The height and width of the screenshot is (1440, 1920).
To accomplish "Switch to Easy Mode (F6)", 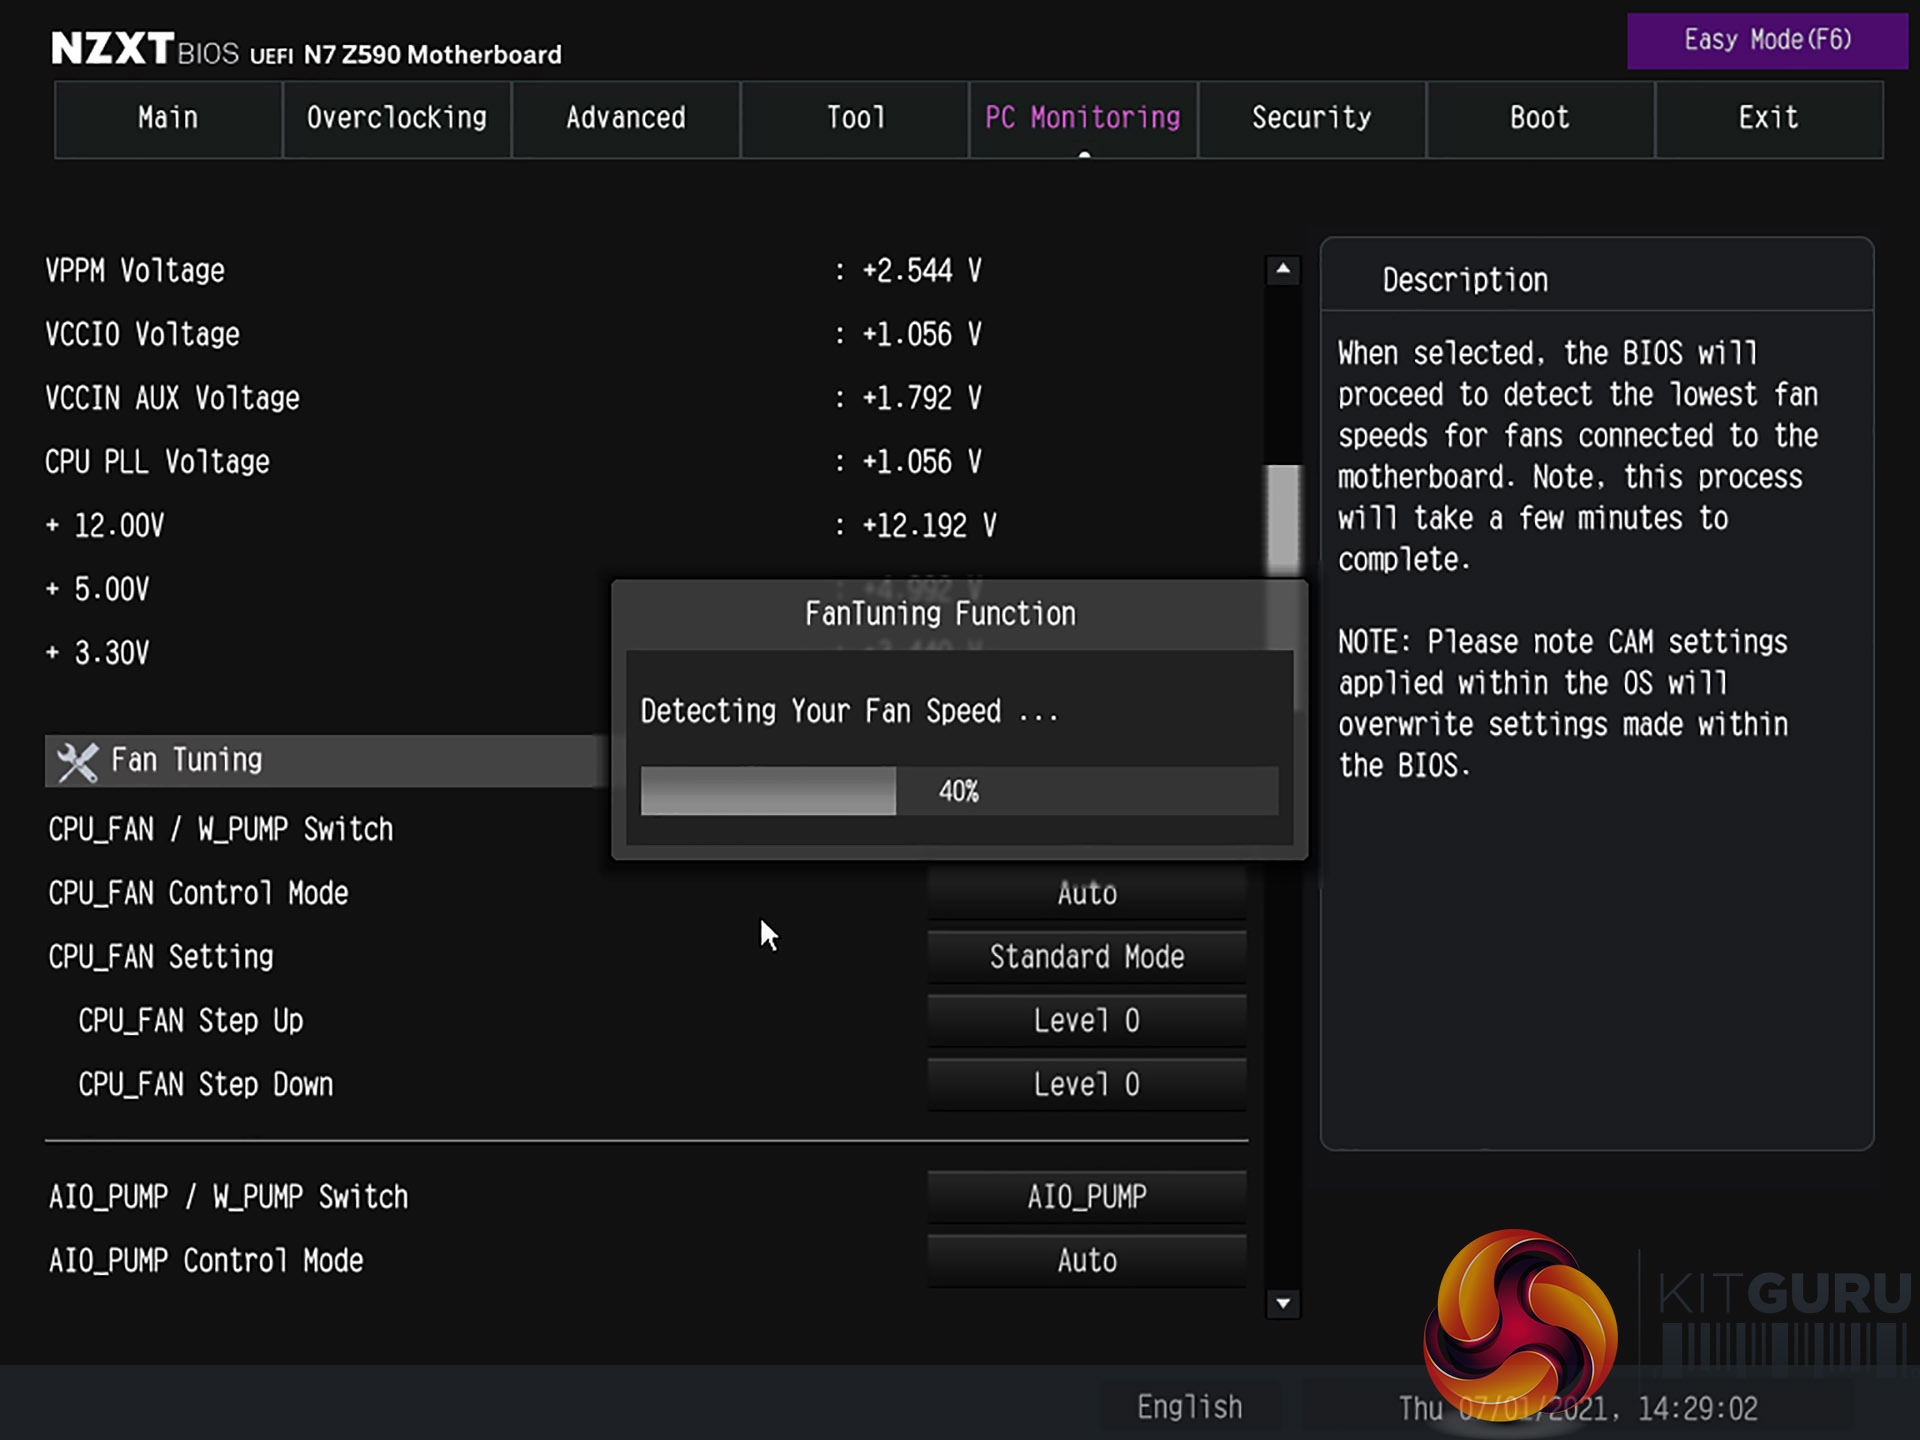I will pyautogui.click(x=1767, y=41).
